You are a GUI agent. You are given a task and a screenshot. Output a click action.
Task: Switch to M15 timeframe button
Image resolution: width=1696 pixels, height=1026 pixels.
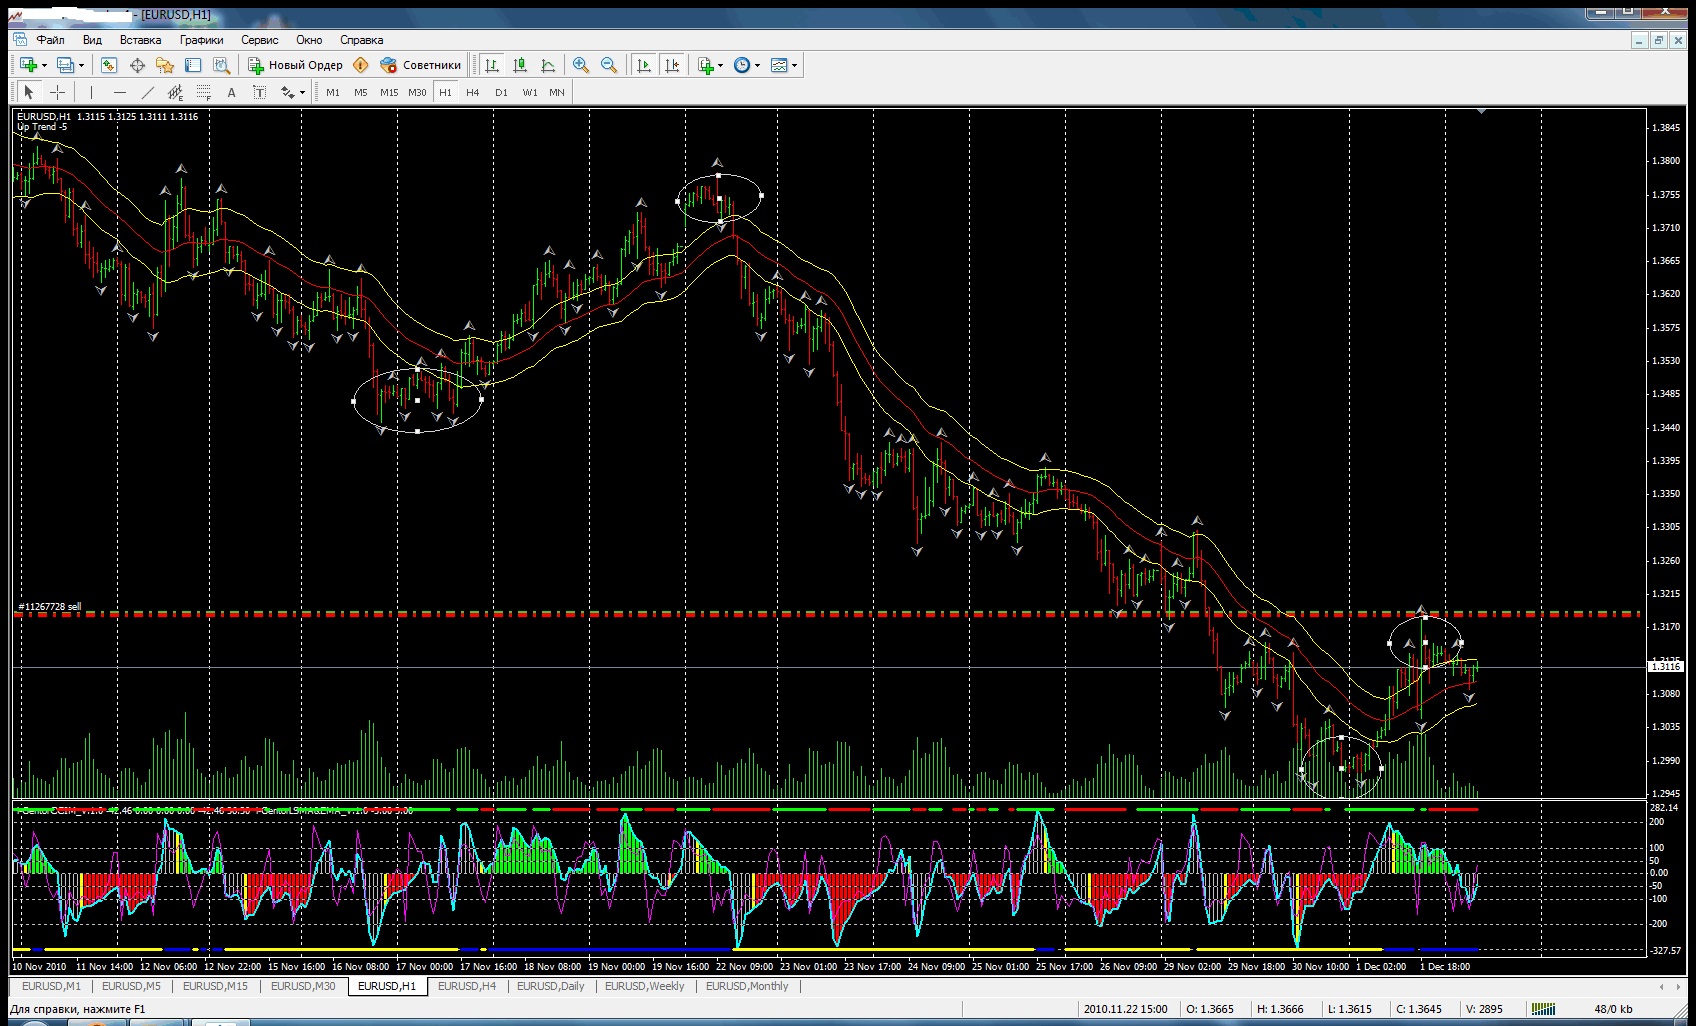coord(389,92)
